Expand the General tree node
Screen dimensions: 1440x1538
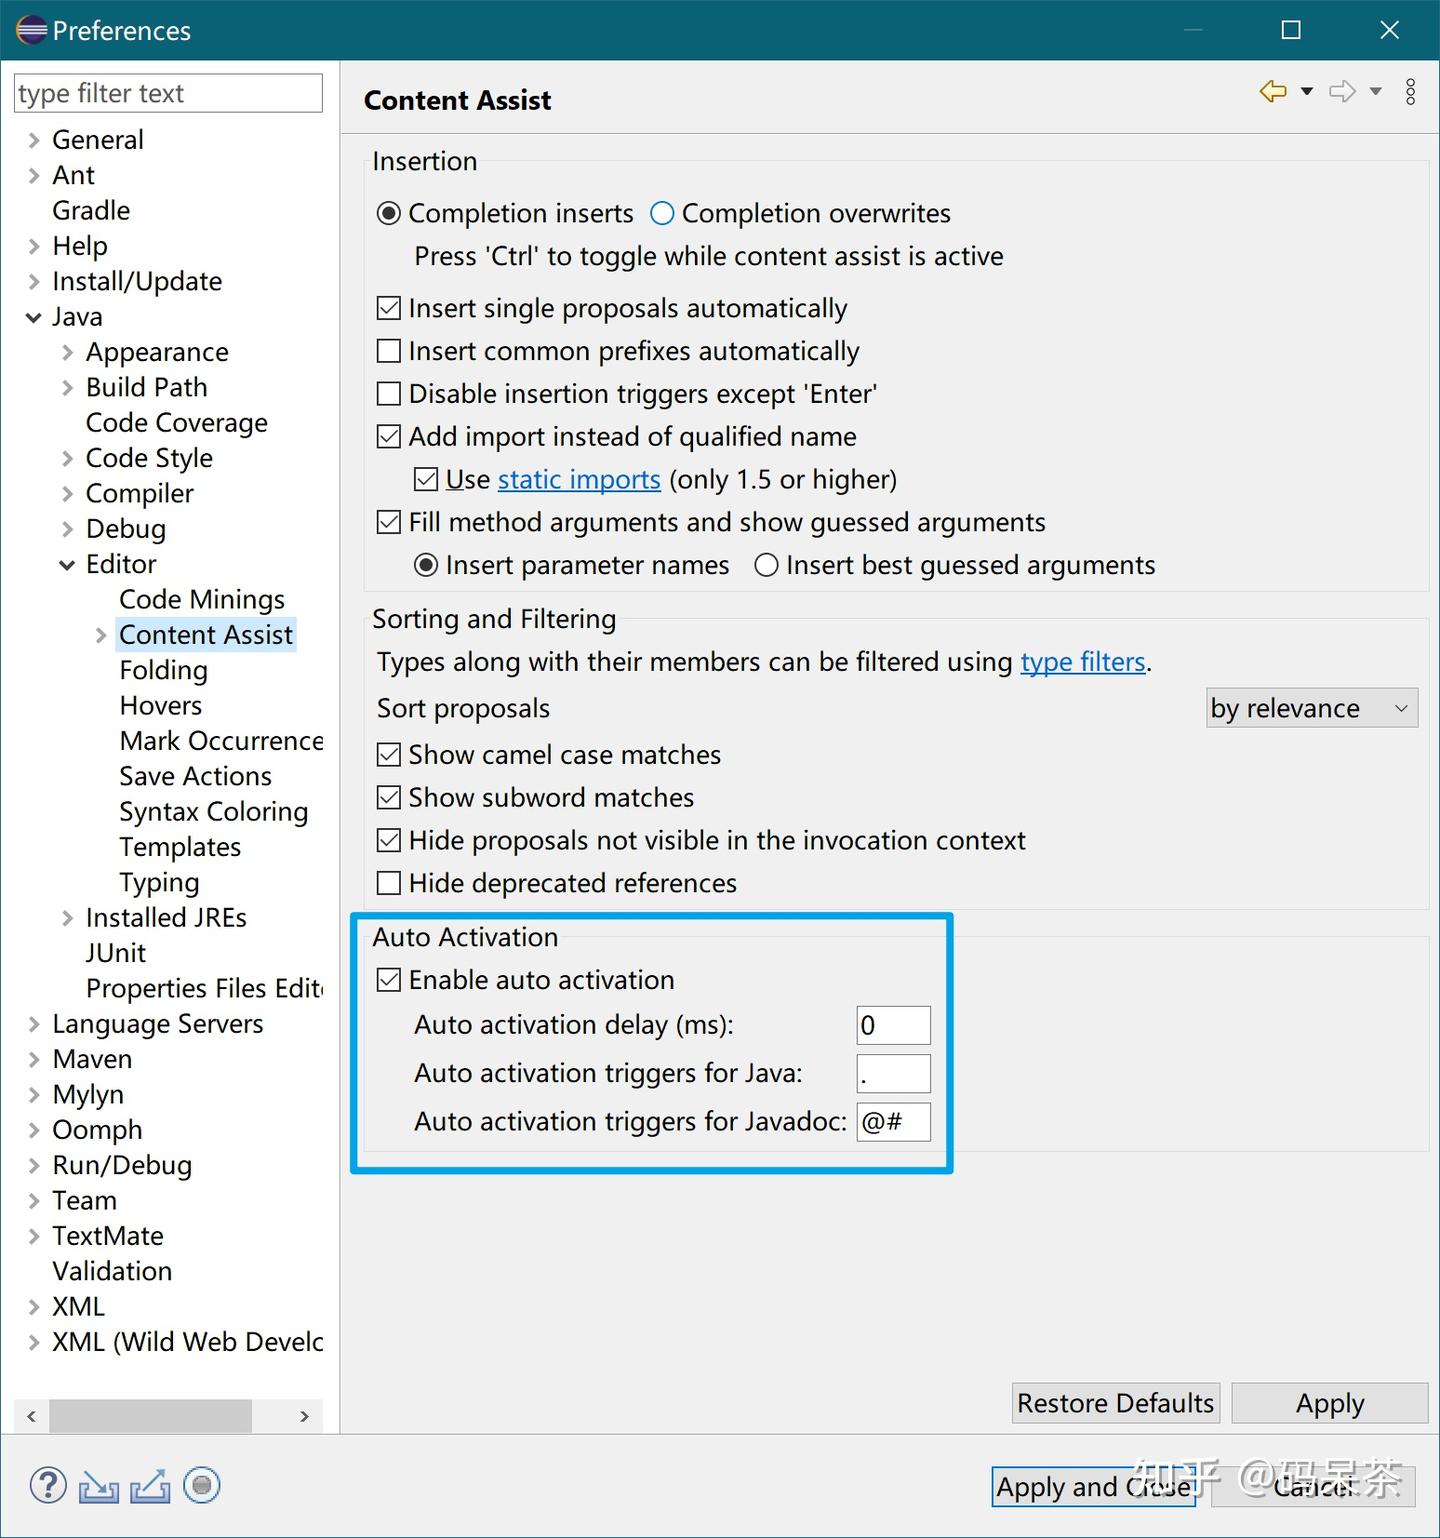coord(34,140)
